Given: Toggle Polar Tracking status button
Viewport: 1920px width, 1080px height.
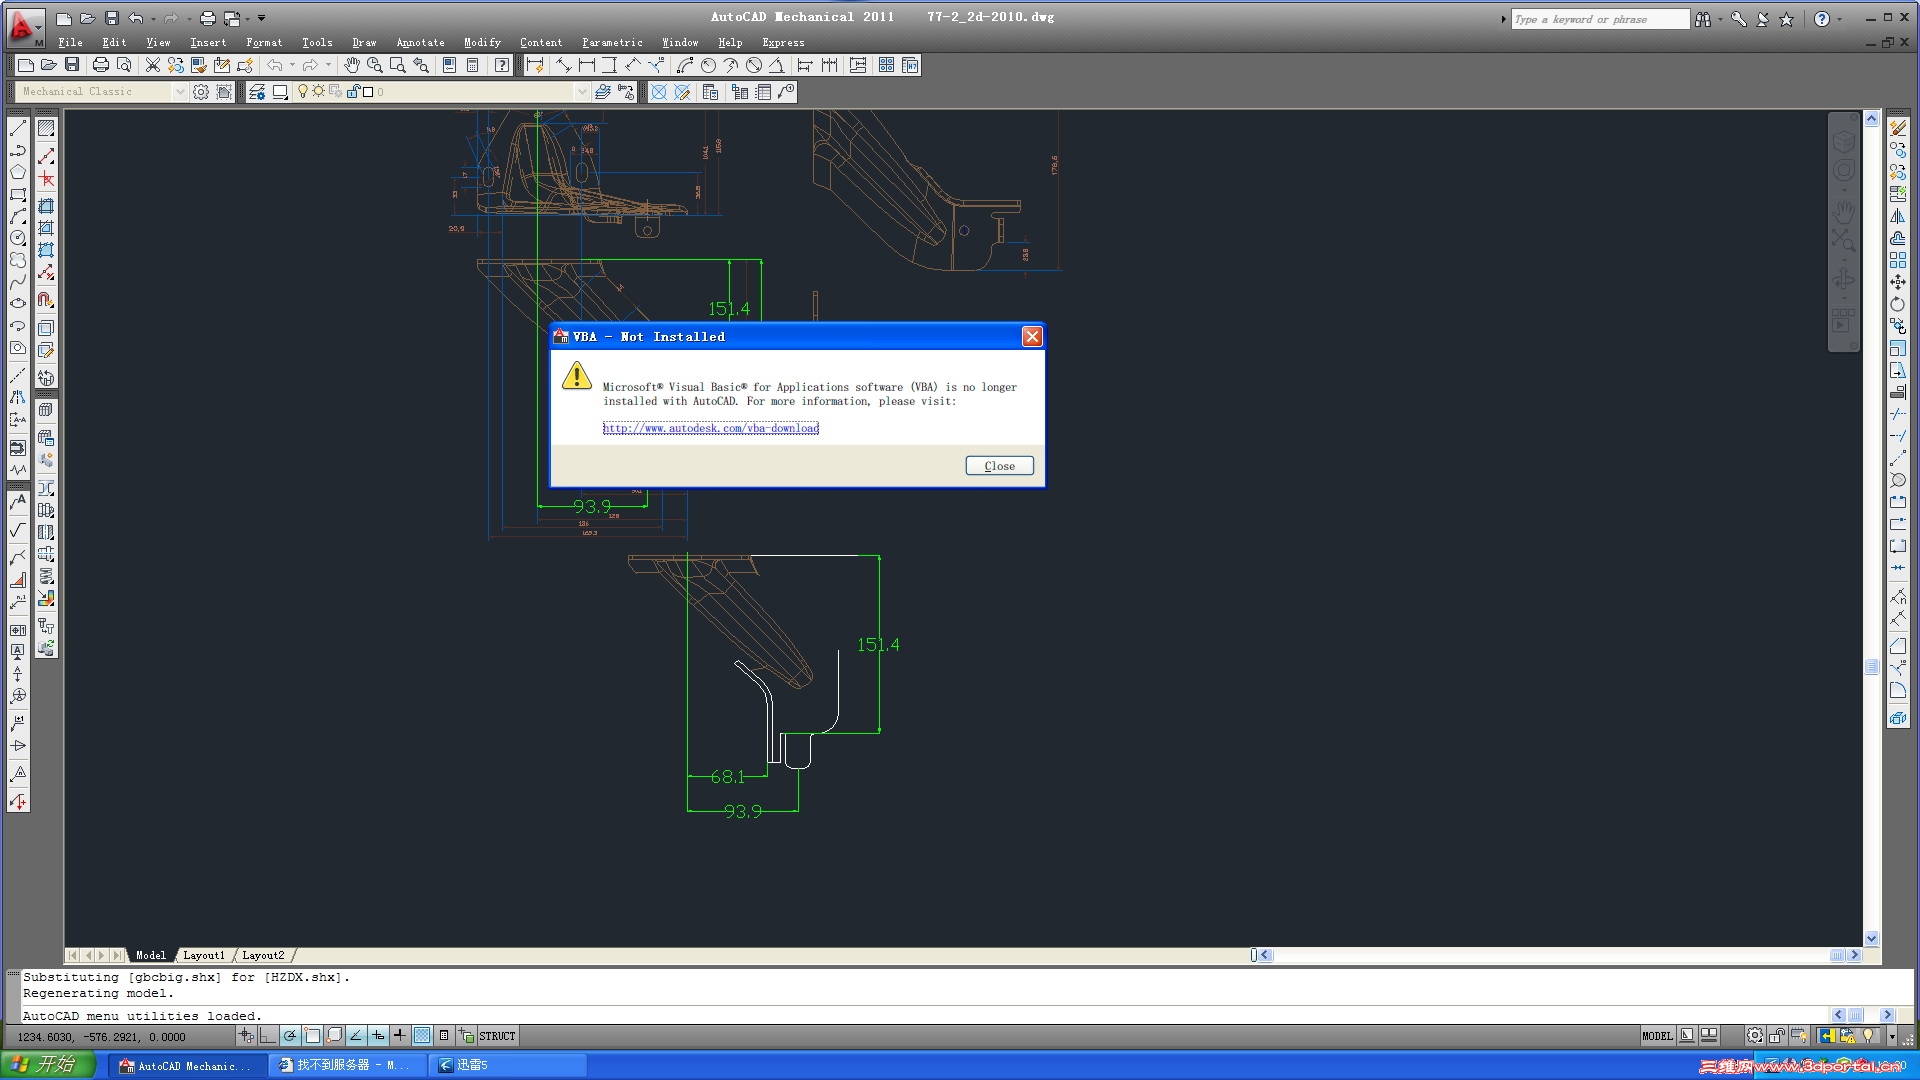Looking at the screenshot, I should point(290,1036).
